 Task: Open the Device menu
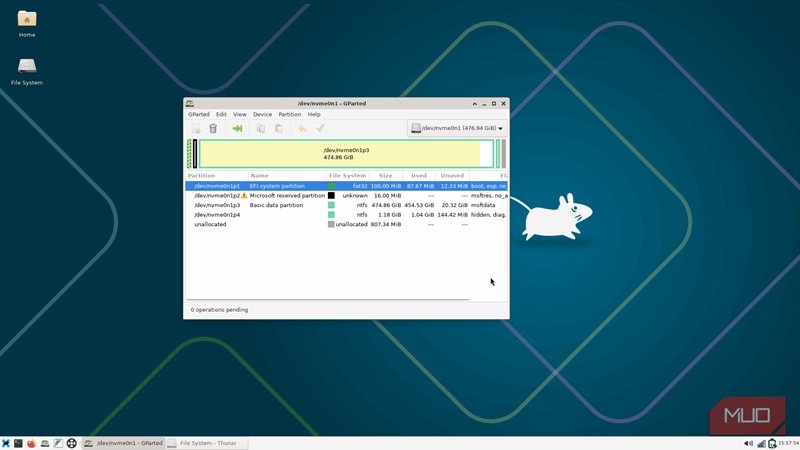click(262, 114)
